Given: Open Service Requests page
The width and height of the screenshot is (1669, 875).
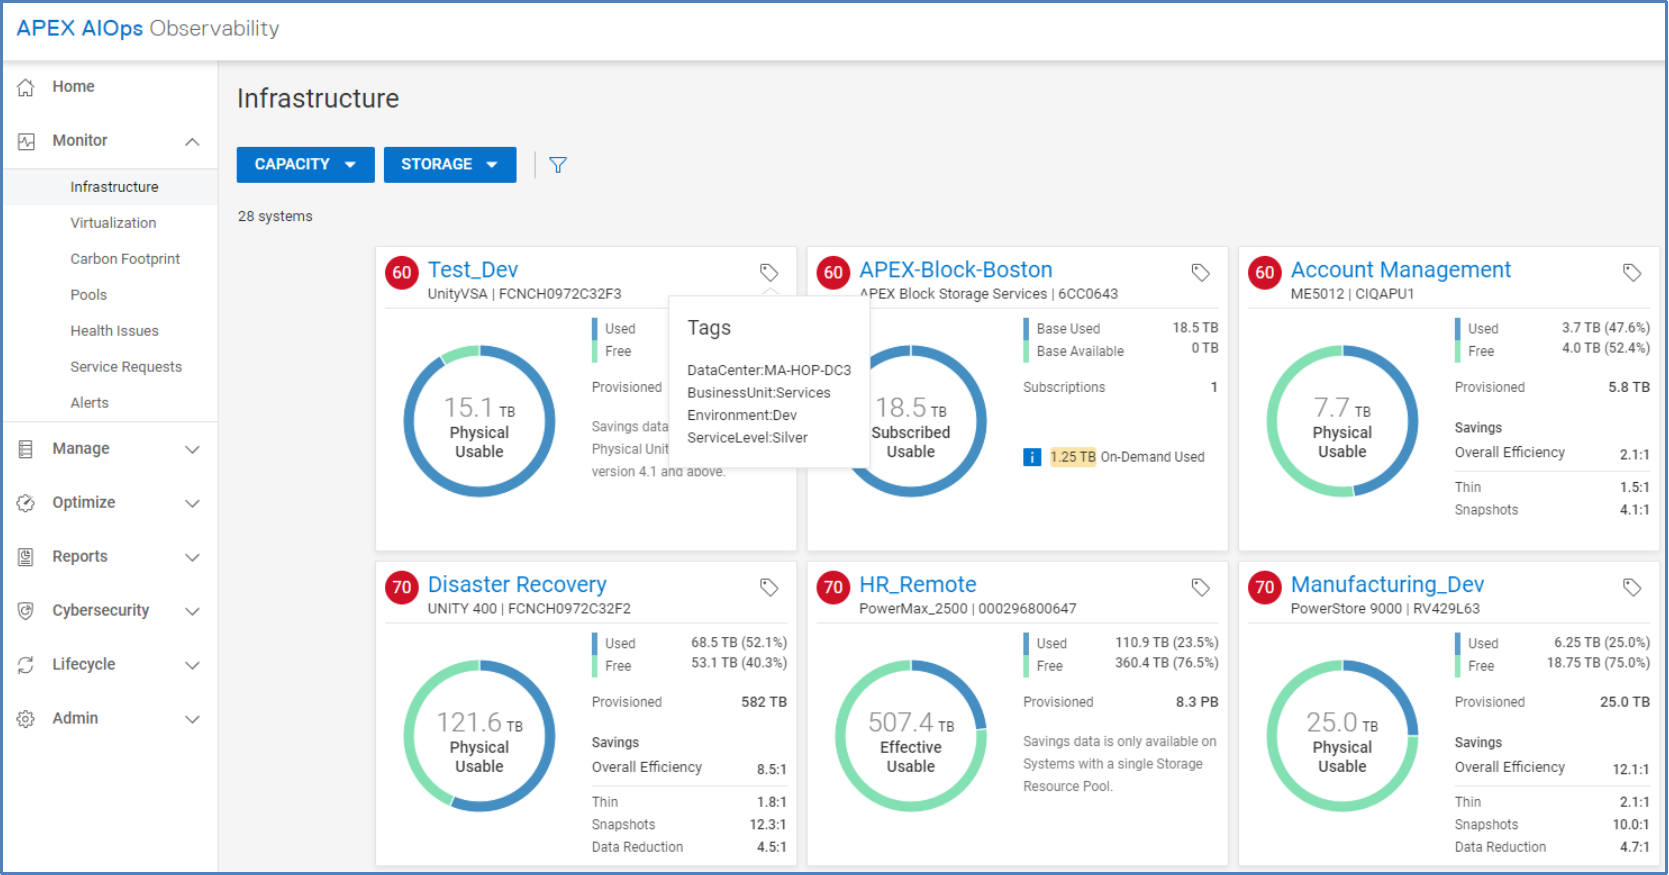Looking at the screenshot, I should click(x=126, y=367).
